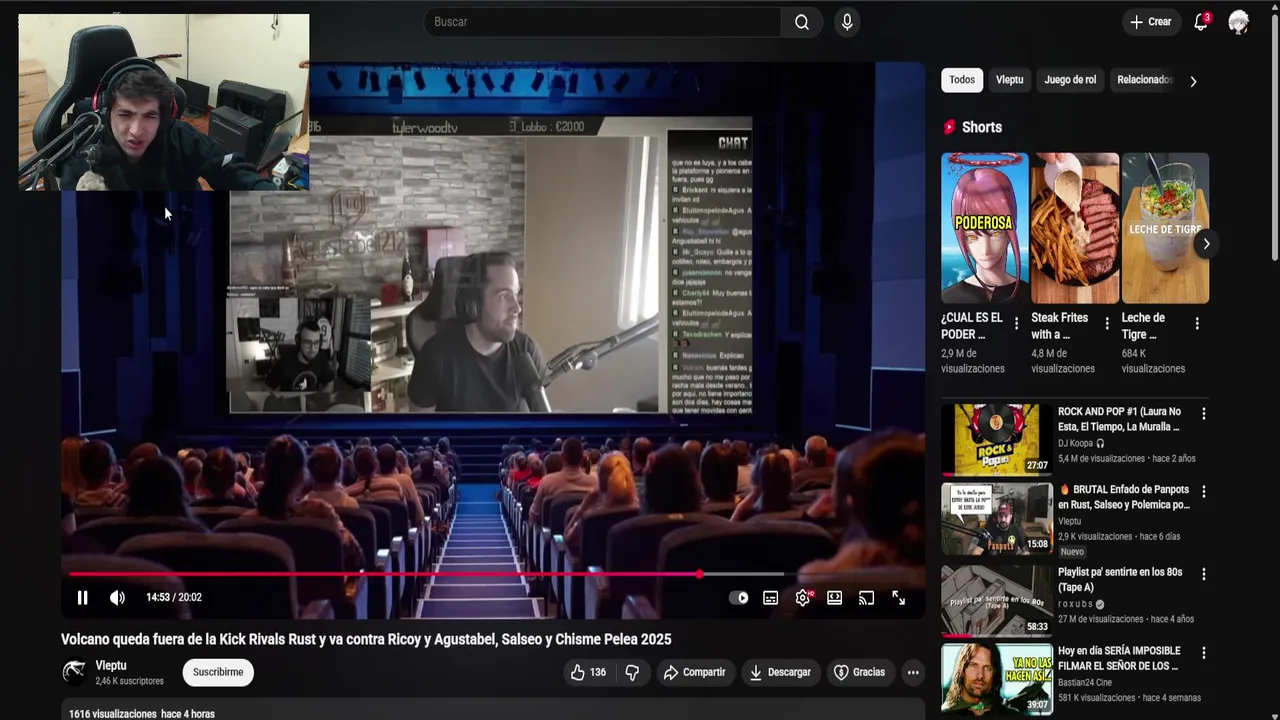
Task: Open notifications bell
Action: (1201, 22)
